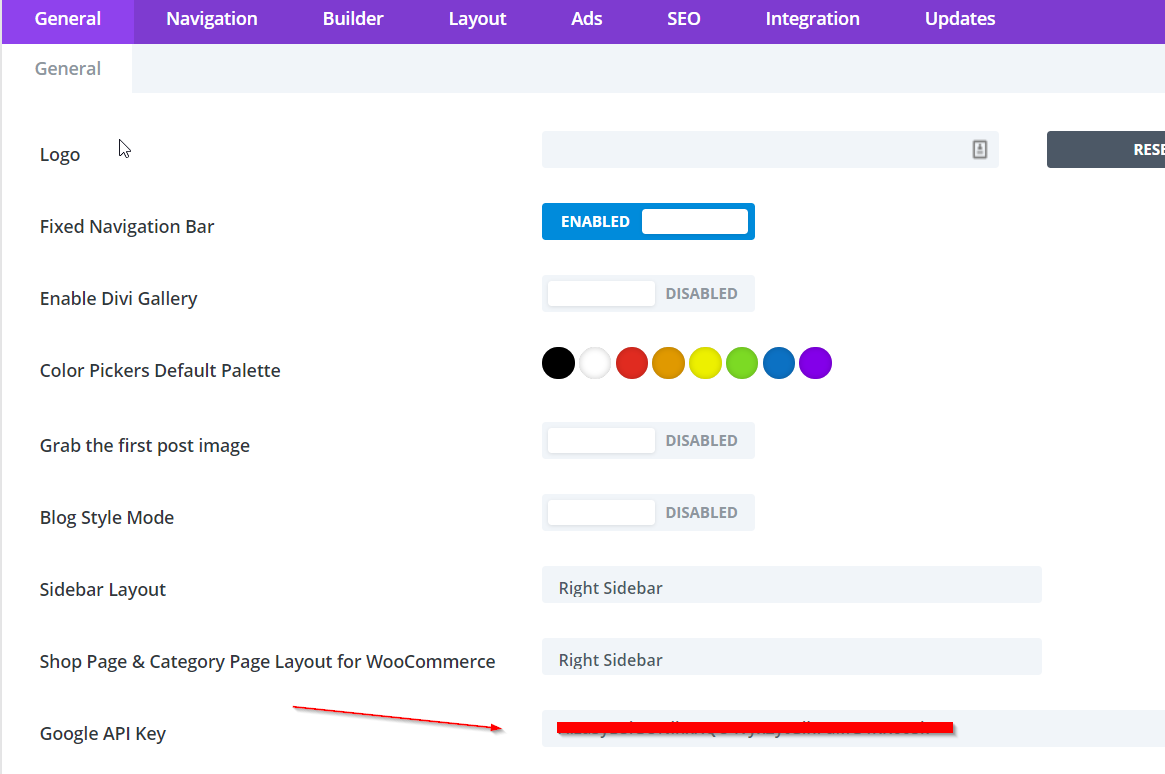The height and width of the screenshot is (774, 1165).
Task: Open the Sidebar Layout dropdown
Action: tap(791, 585)
